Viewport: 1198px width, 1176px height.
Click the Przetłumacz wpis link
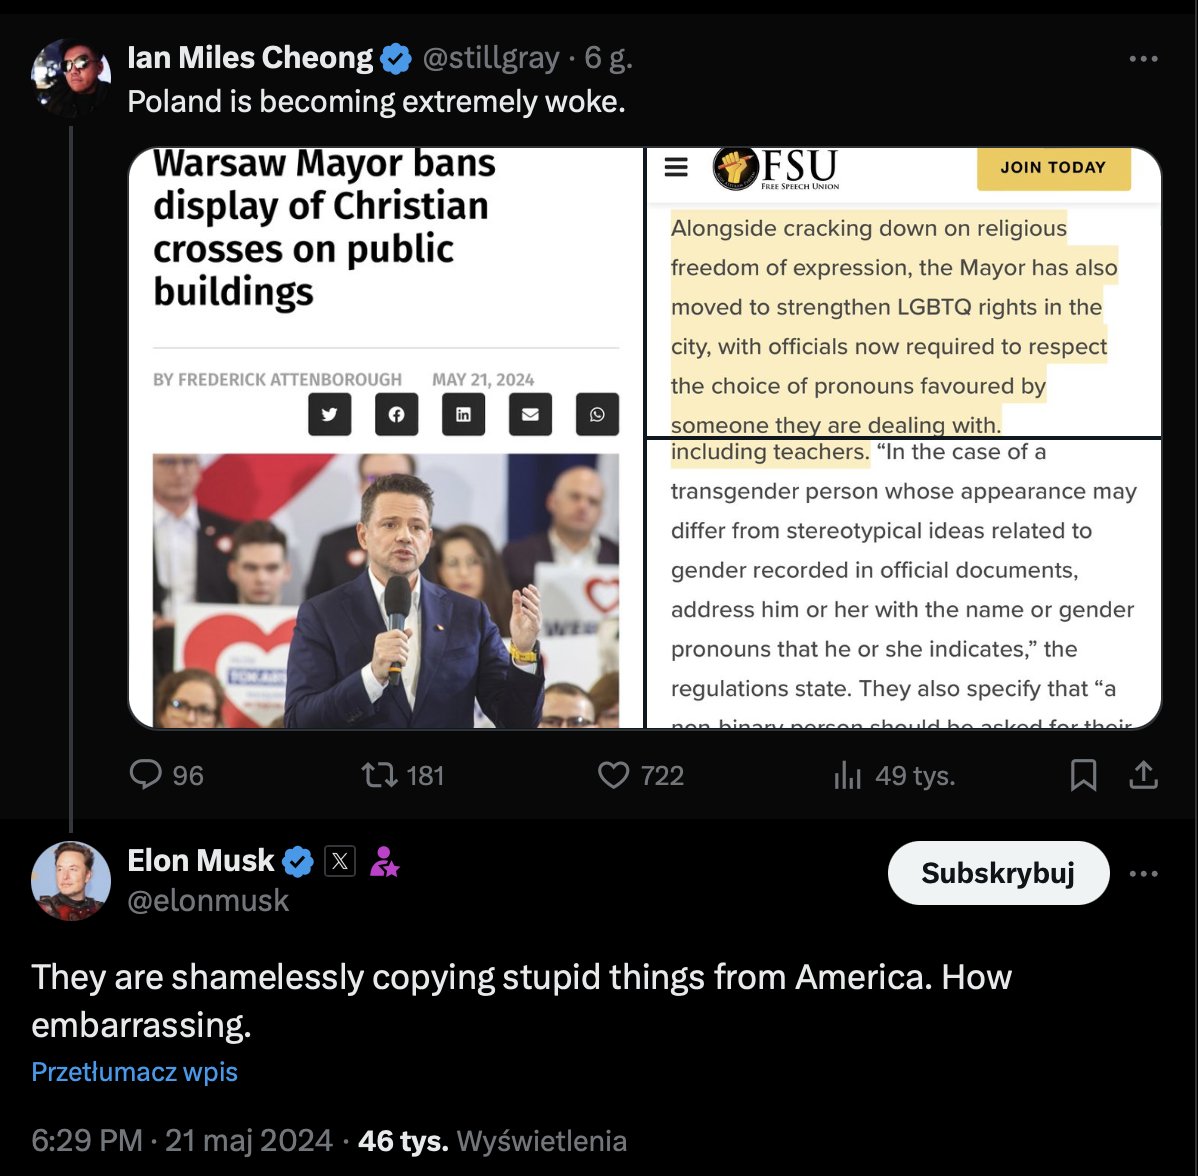tap(135, 1072)
